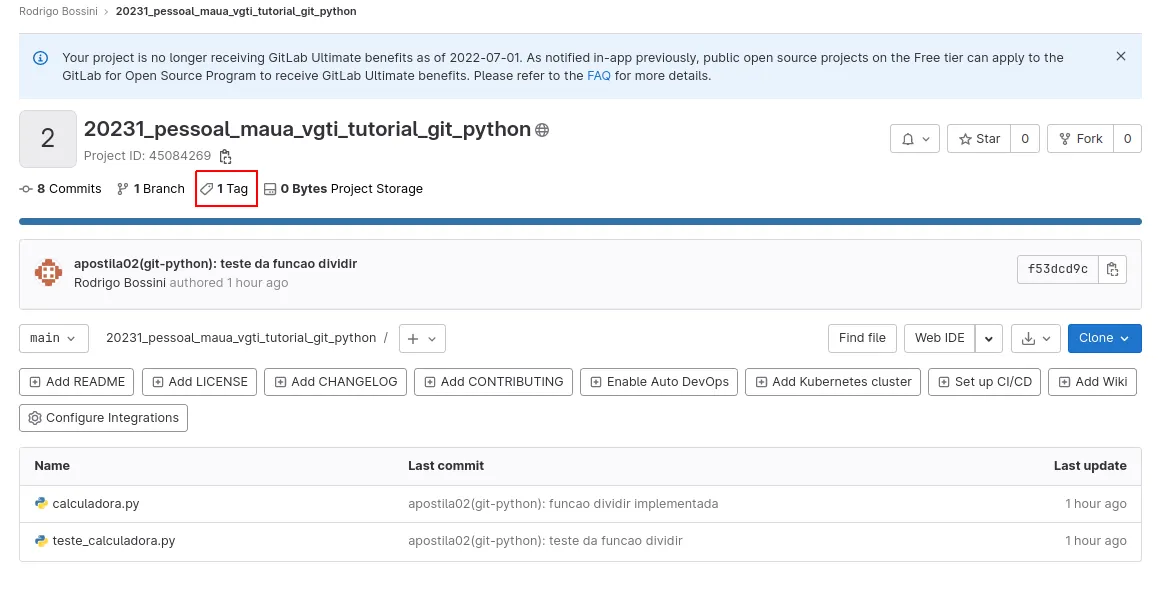Viewport: 1172px width, 593px height.
Task: Open the teste_calculadora.py file
Action: [x=114, y=541]
